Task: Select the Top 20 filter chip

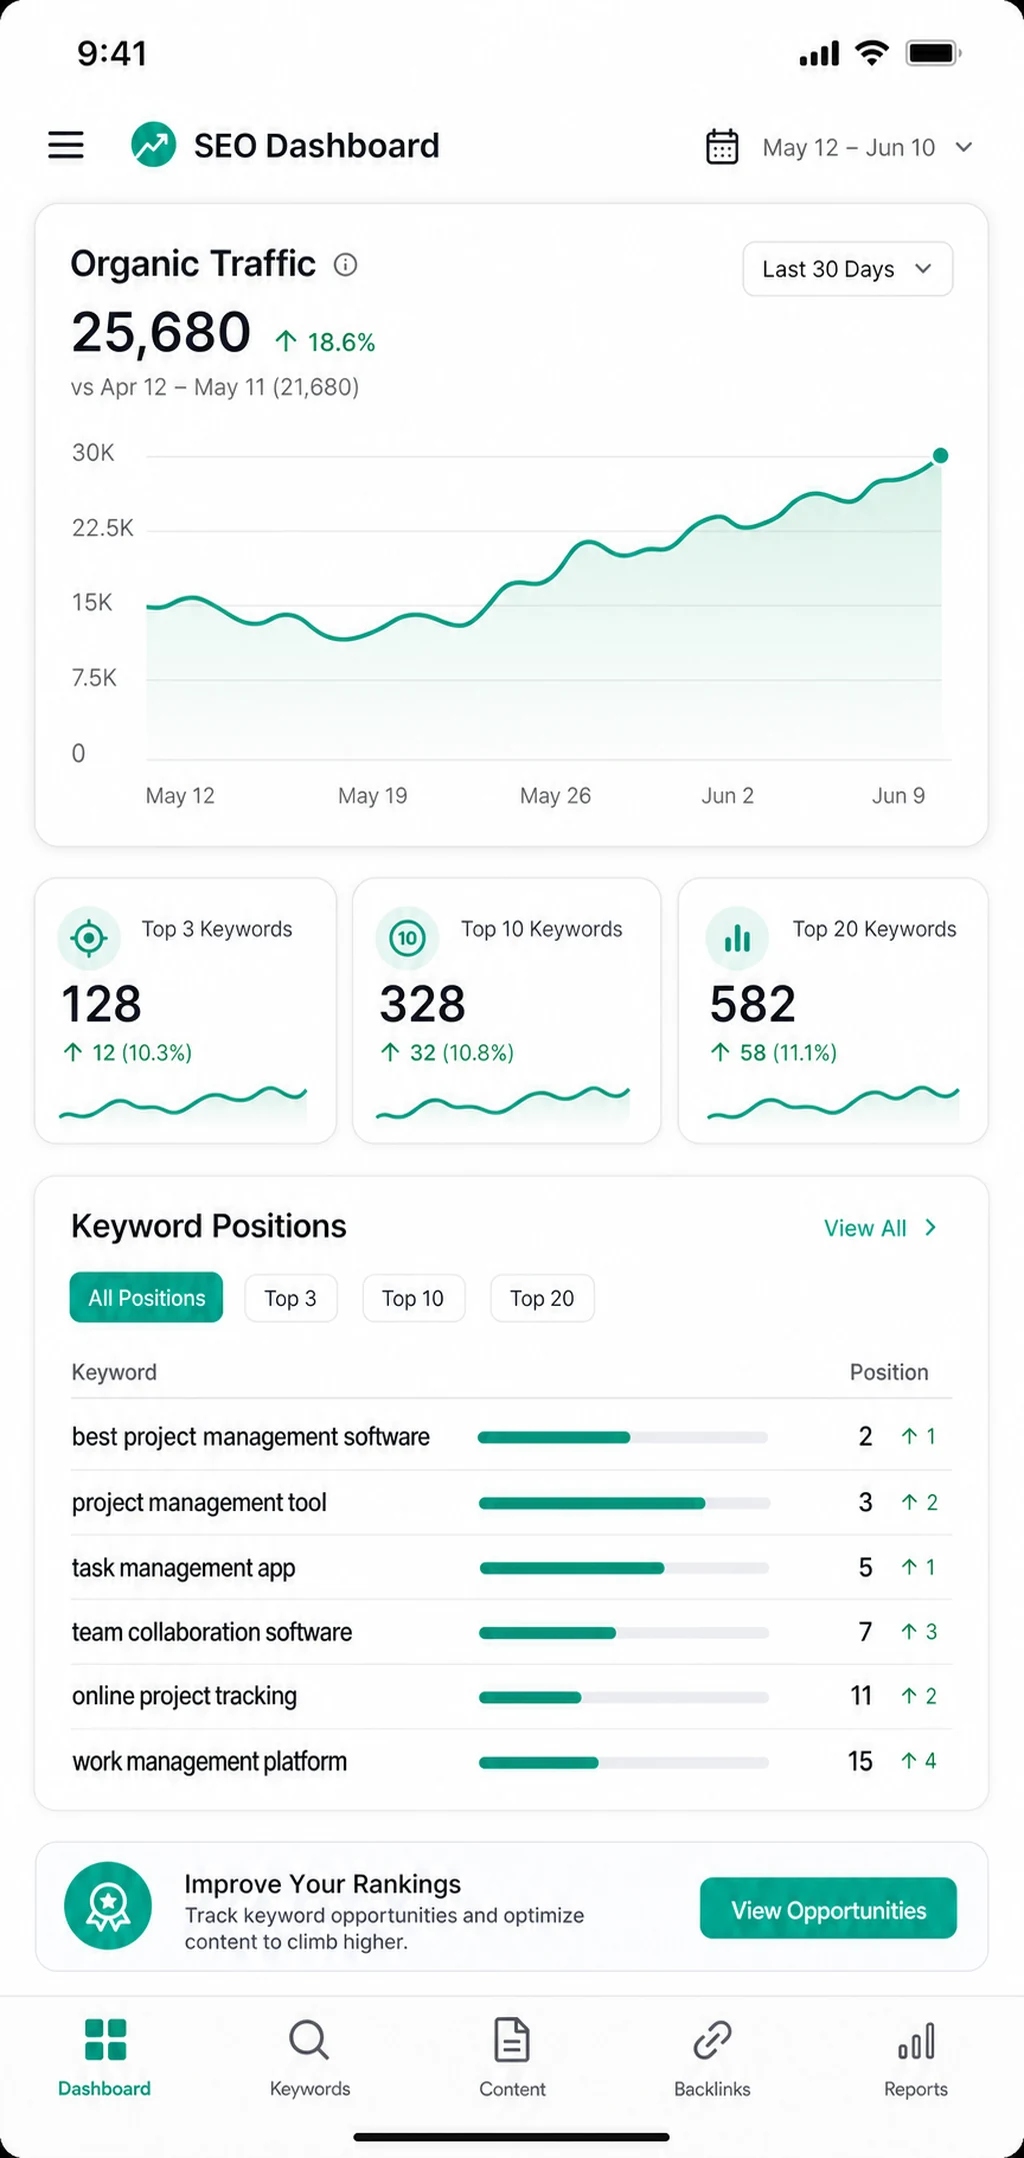Action: coord(542,1298)
